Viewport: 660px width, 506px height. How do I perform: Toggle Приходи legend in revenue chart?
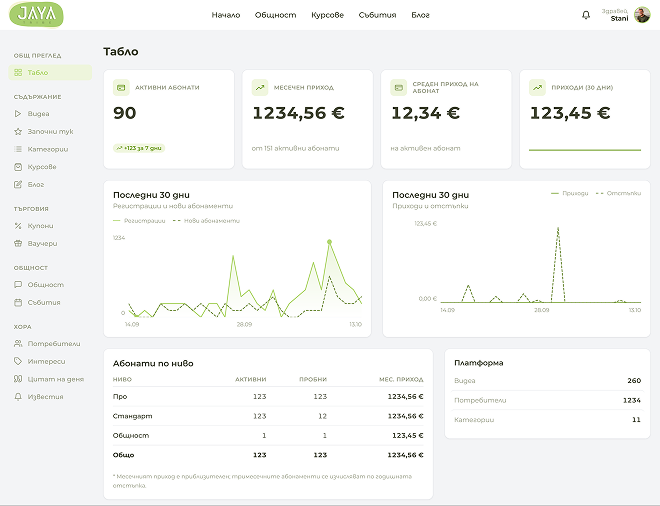[x=570, y=193]
